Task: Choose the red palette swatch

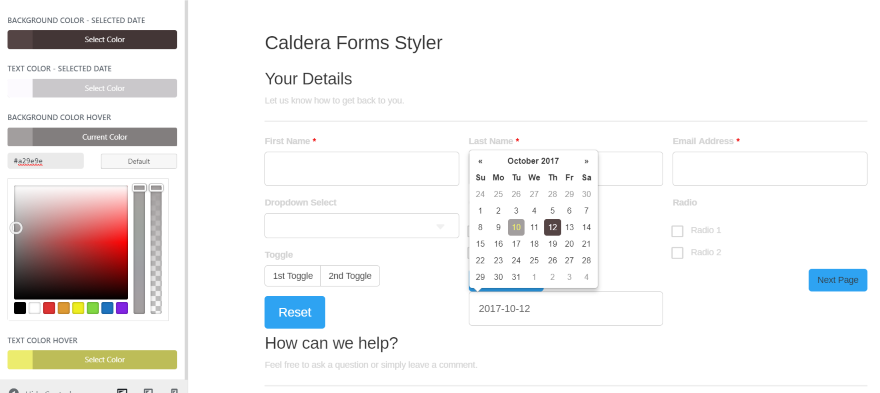Action: (49, 308)
